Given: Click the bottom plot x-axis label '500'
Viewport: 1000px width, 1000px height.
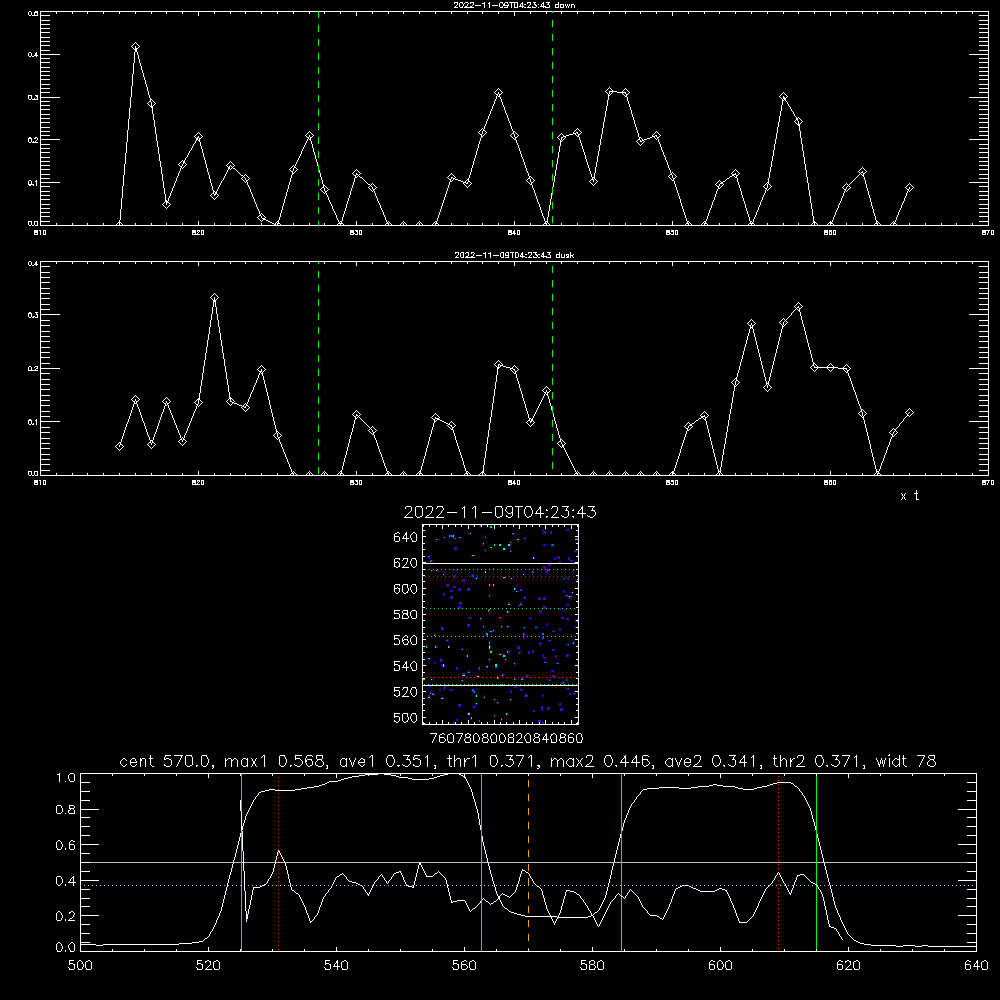Looking at the screenshot, I should [80, 965].
